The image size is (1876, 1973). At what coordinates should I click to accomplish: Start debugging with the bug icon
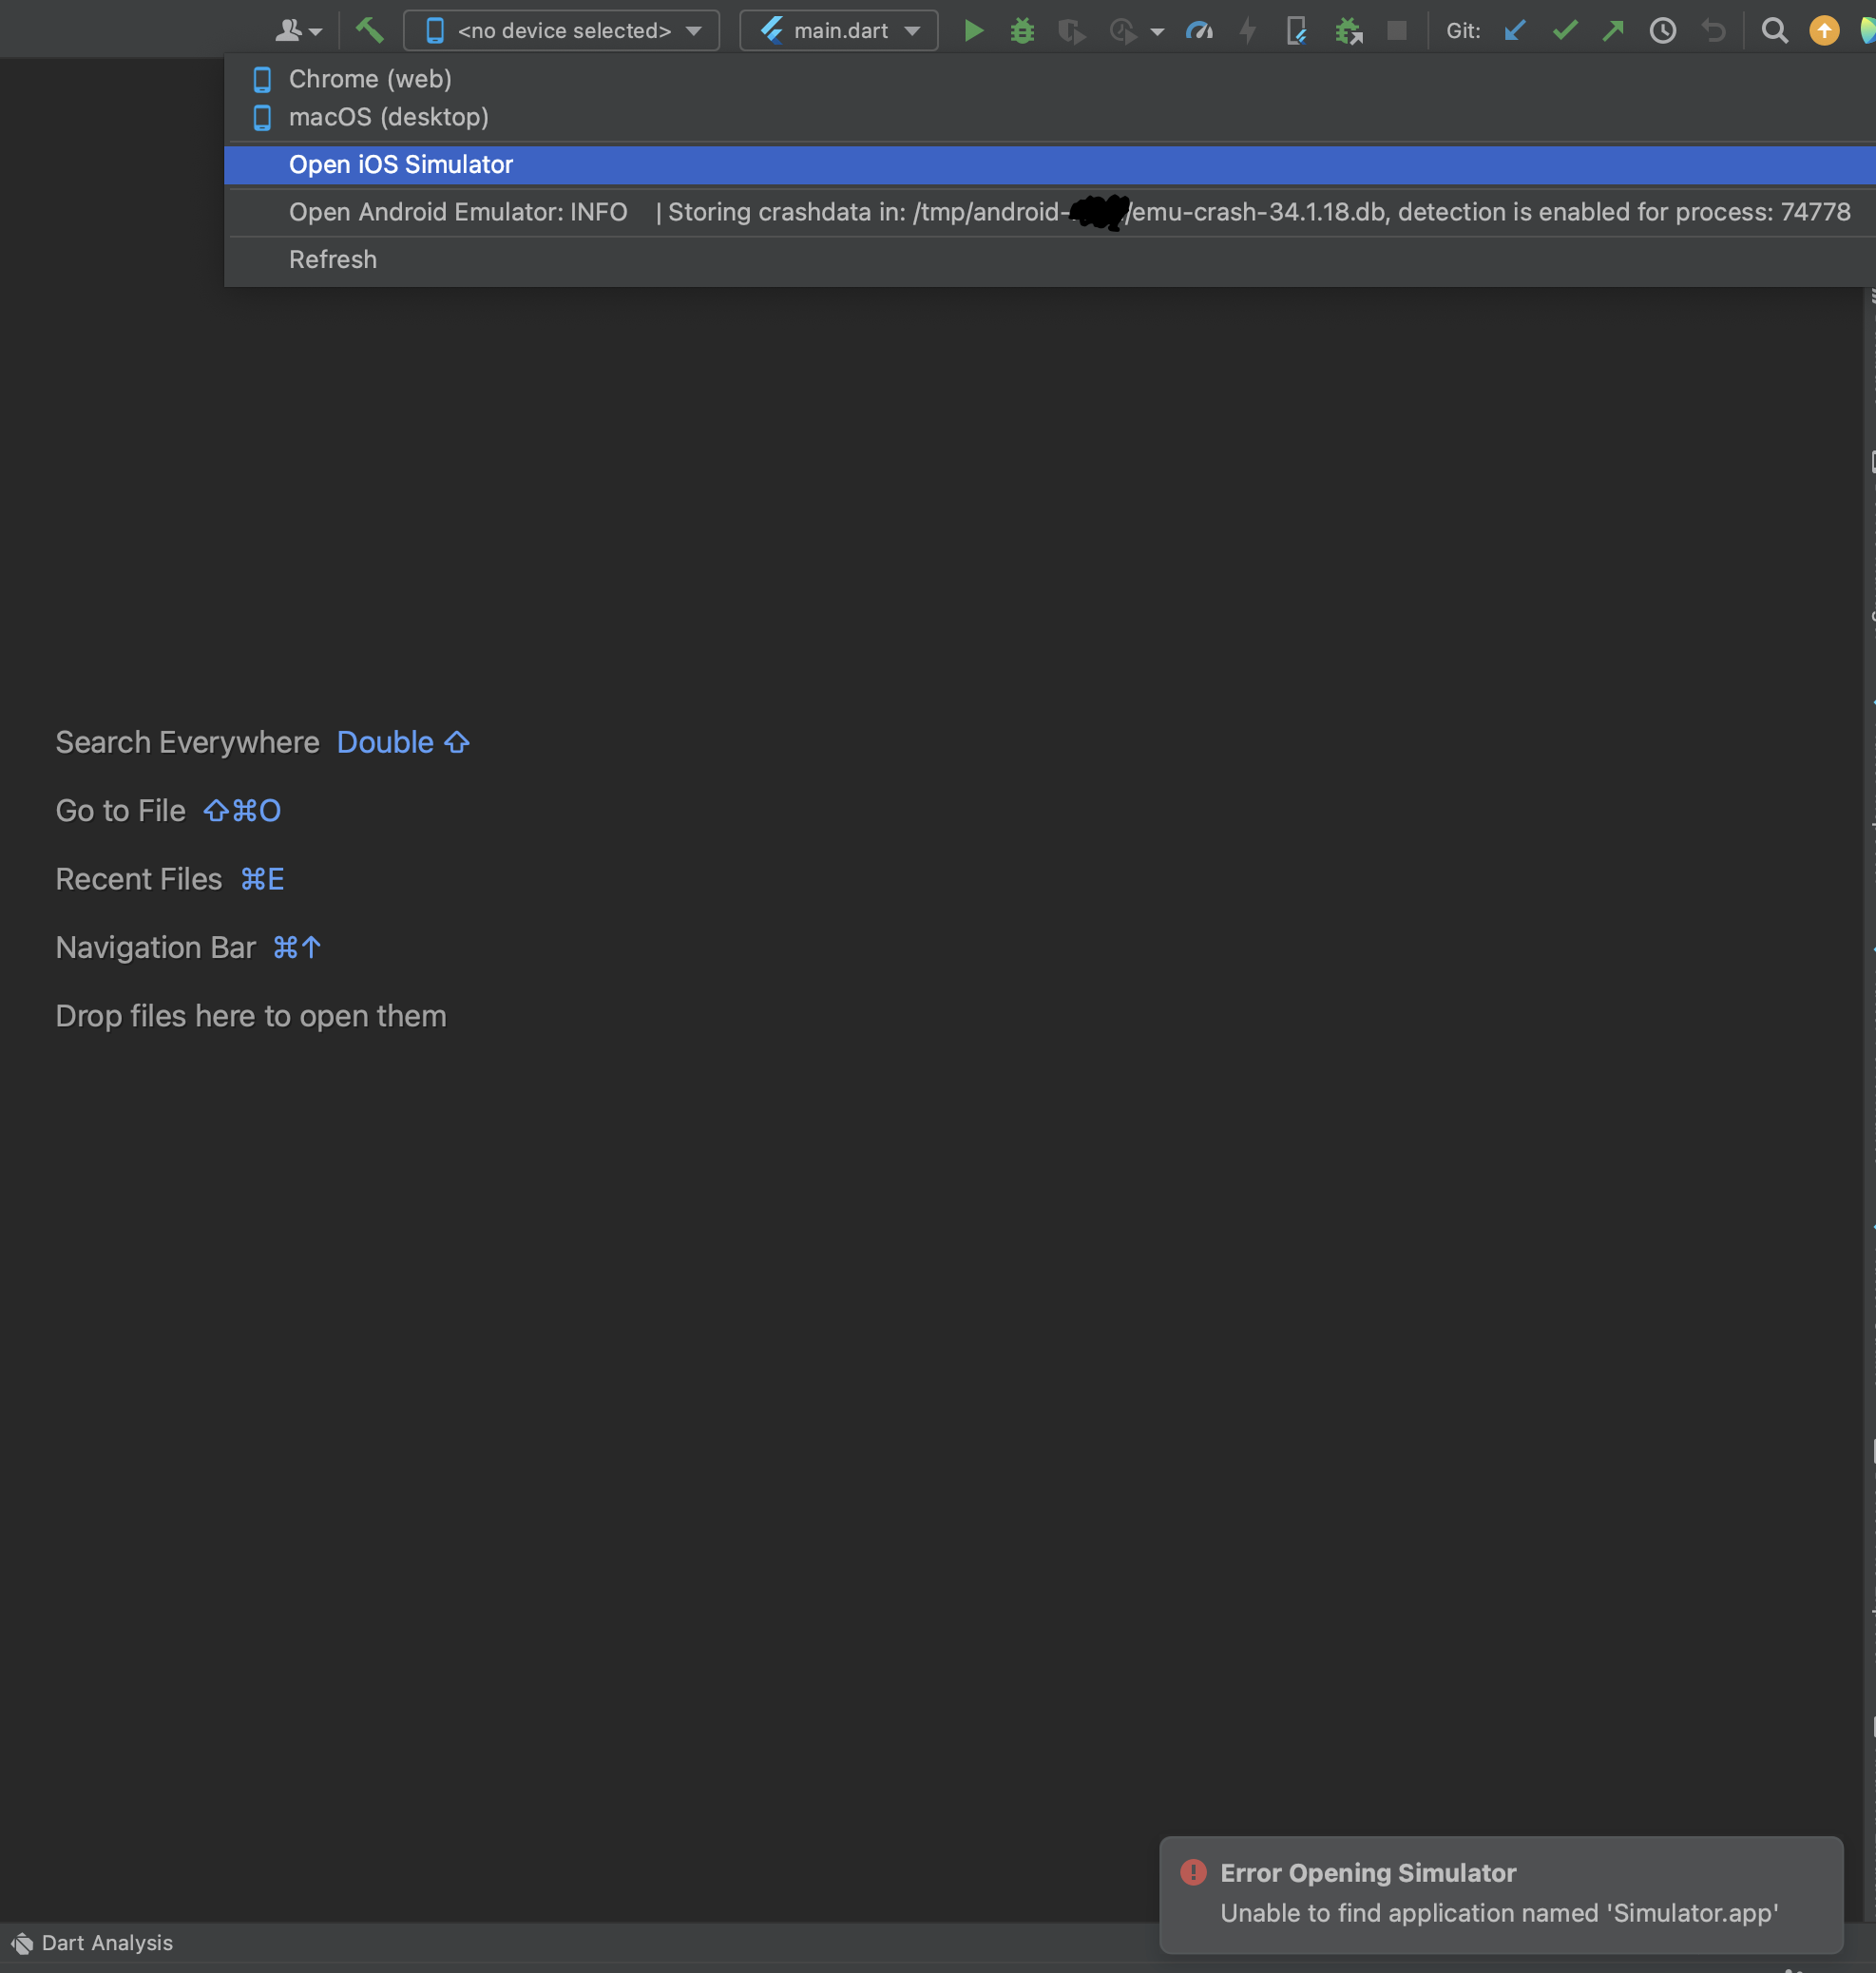click(x=1021, y=30)
